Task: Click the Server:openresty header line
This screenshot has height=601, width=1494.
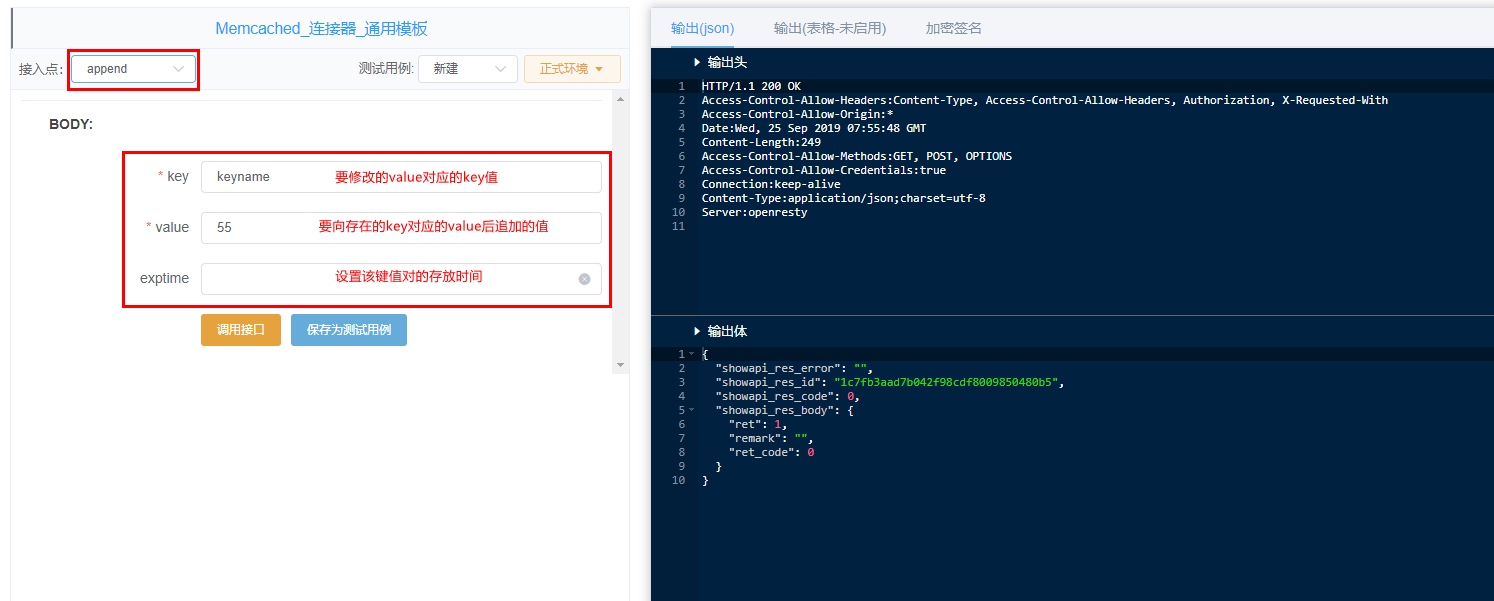Action: (754, 212)
